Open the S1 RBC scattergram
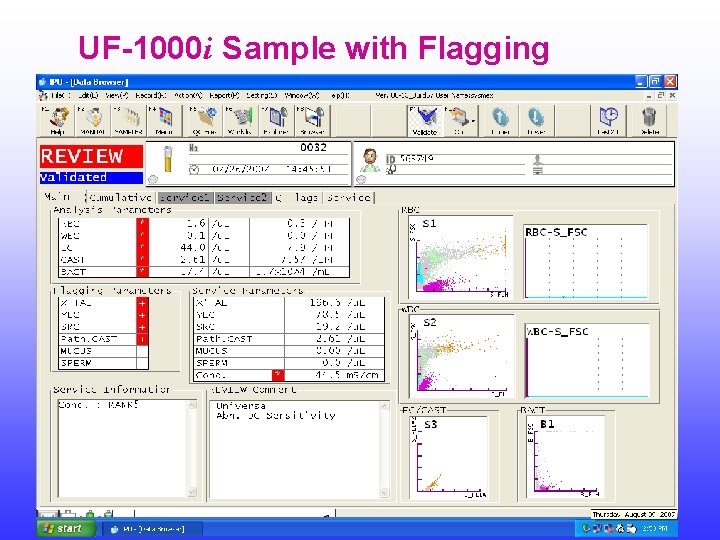 [x=460, y=257]
